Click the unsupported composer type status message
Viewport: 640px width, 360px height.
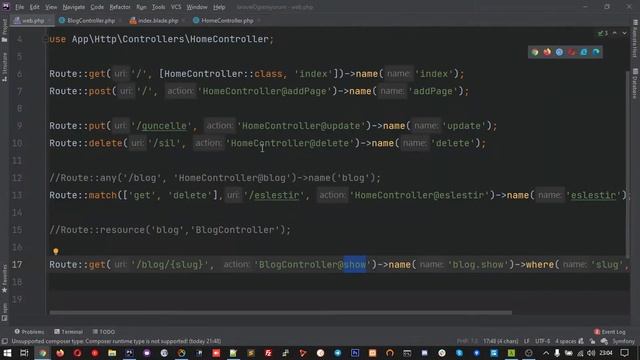116,341
